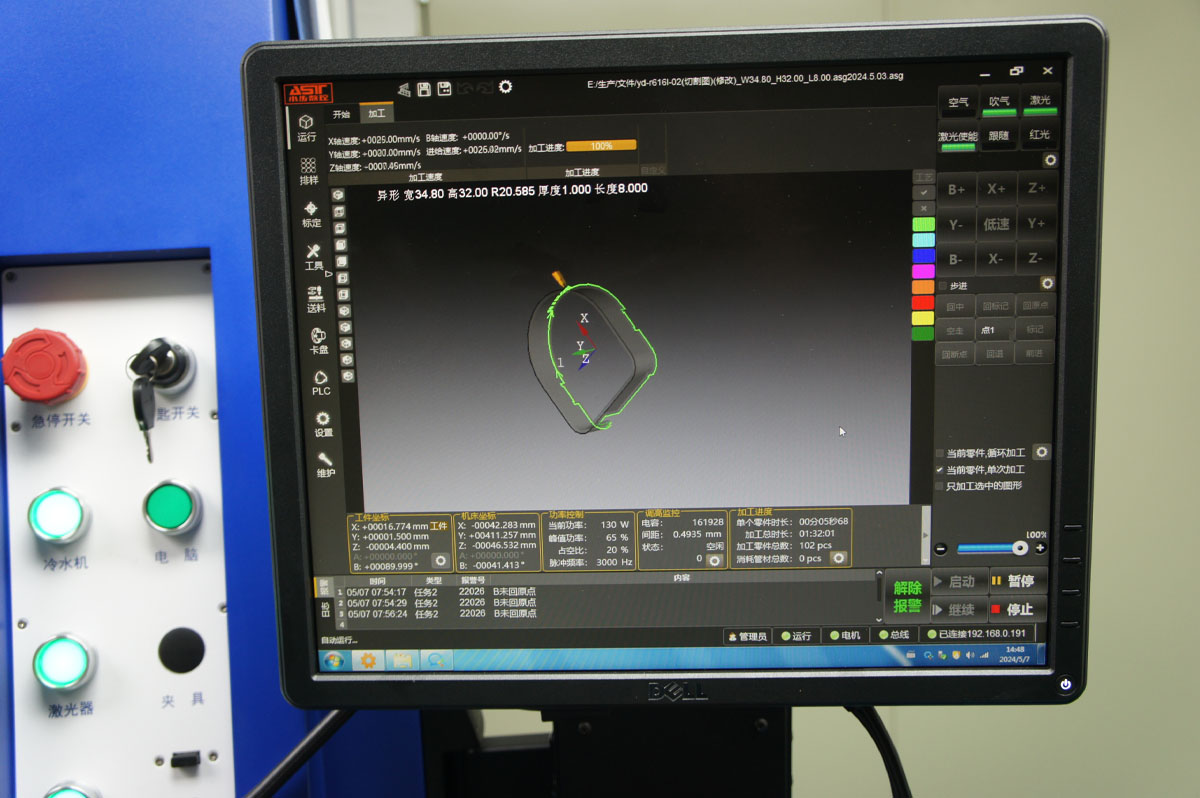Open the 工具 tools sidebar page

(x=314, y=258)
